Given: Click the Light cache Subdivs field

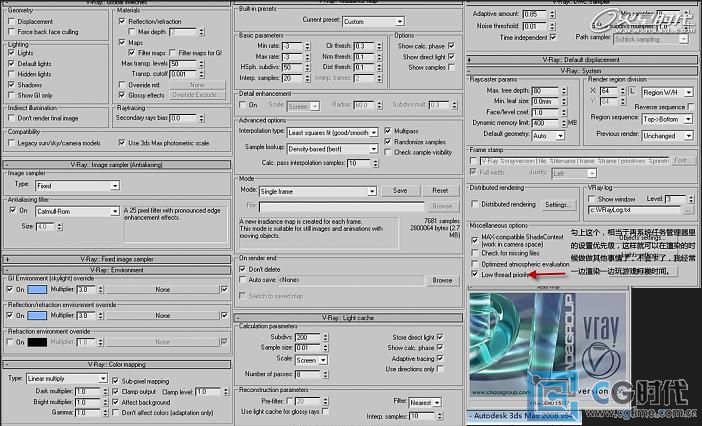Looking at the screenshot, I should [x=308, y=337].
